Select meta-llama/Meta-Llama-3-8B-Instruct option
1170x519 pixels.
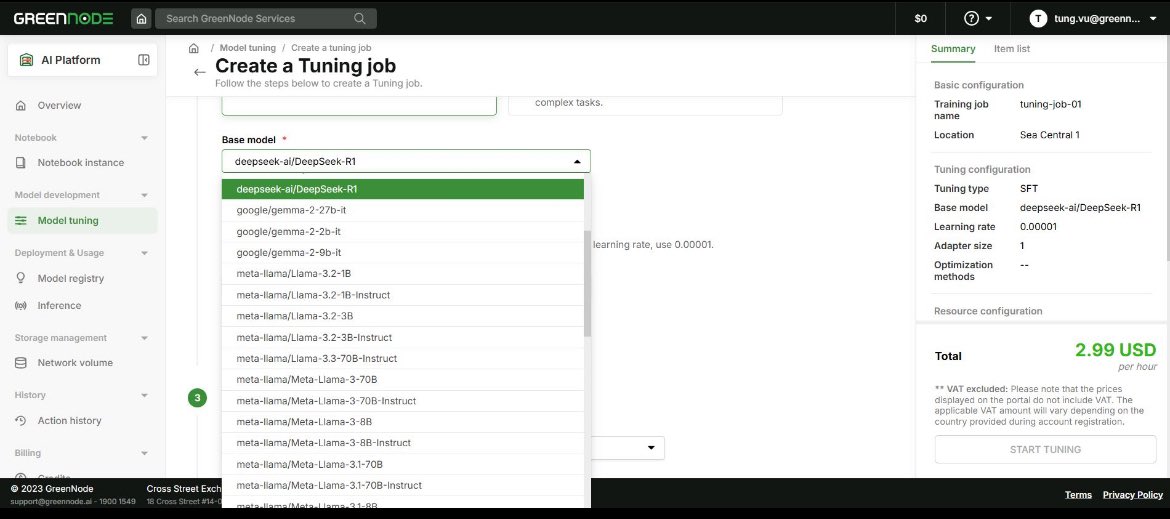click(x=403, y=443)
